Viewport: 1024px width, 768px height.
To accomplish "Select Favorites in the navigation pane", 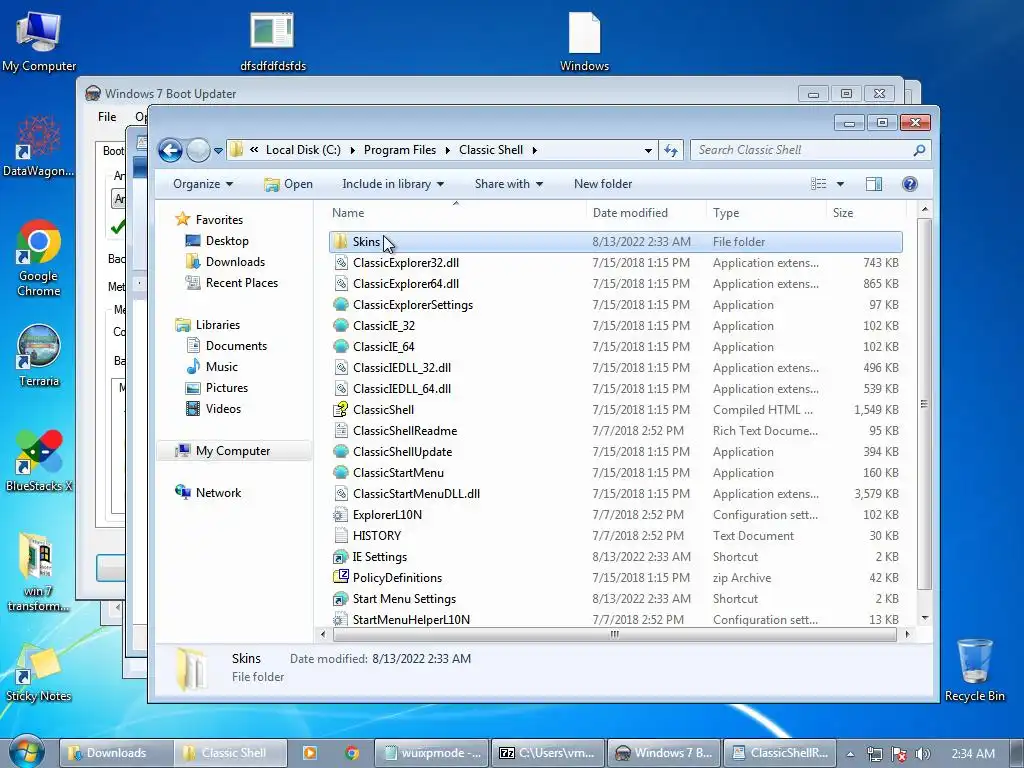I will point(219,220).
